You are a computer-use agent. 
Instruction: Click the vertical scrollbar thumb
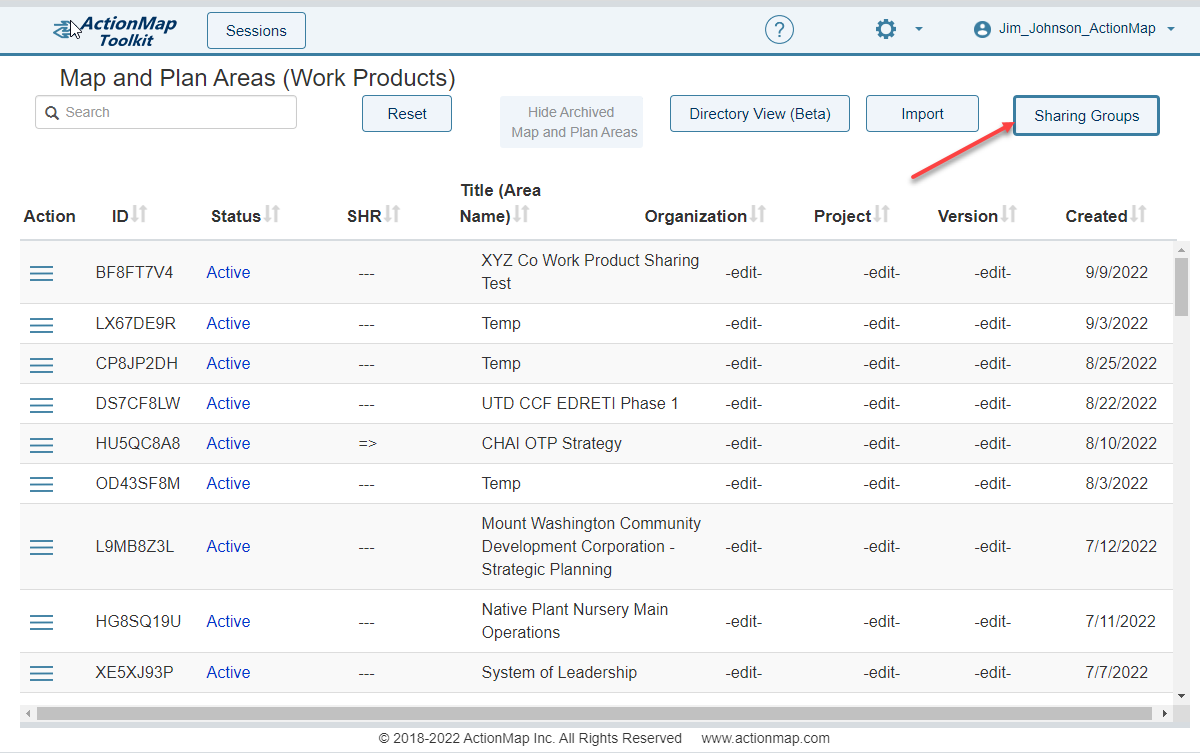click(x=1182, y=287)
